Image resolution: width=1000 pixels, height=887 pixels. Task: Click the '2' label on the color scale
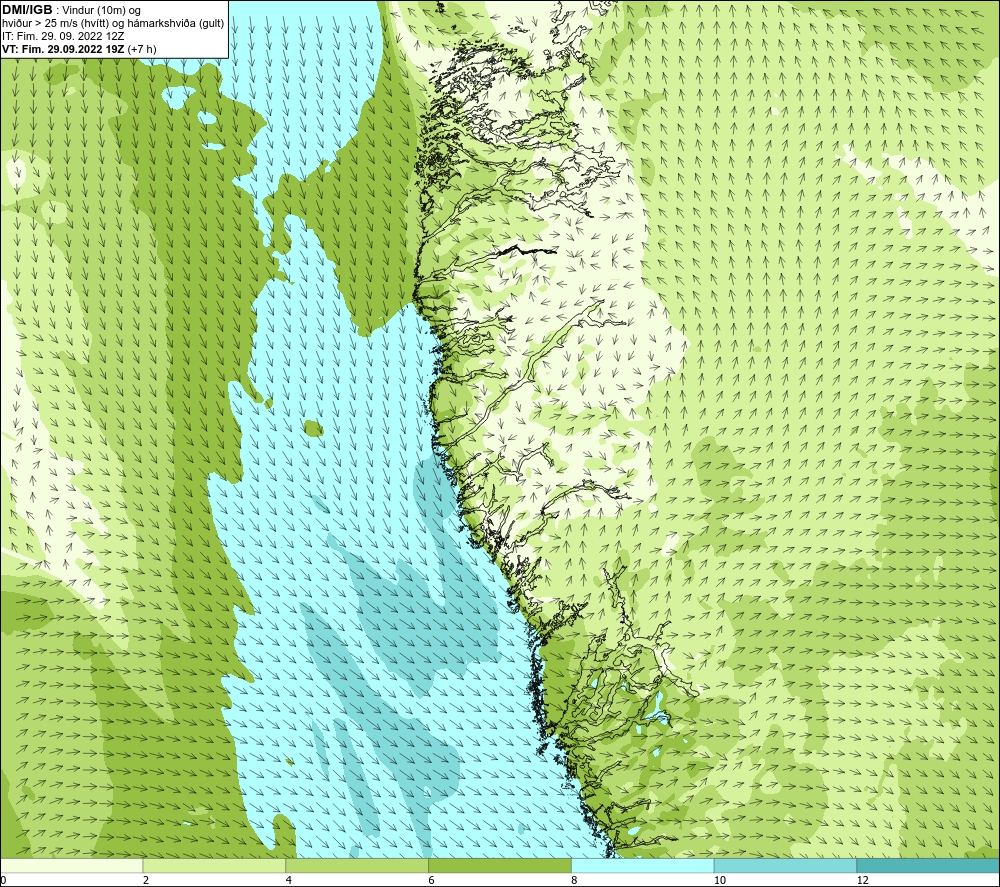tap(146, 881)
